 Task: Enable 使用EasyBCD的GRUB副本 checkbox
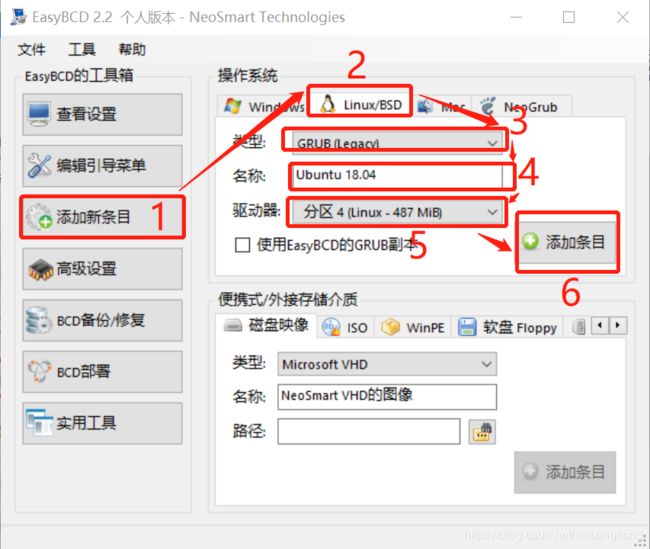point(242,245)
